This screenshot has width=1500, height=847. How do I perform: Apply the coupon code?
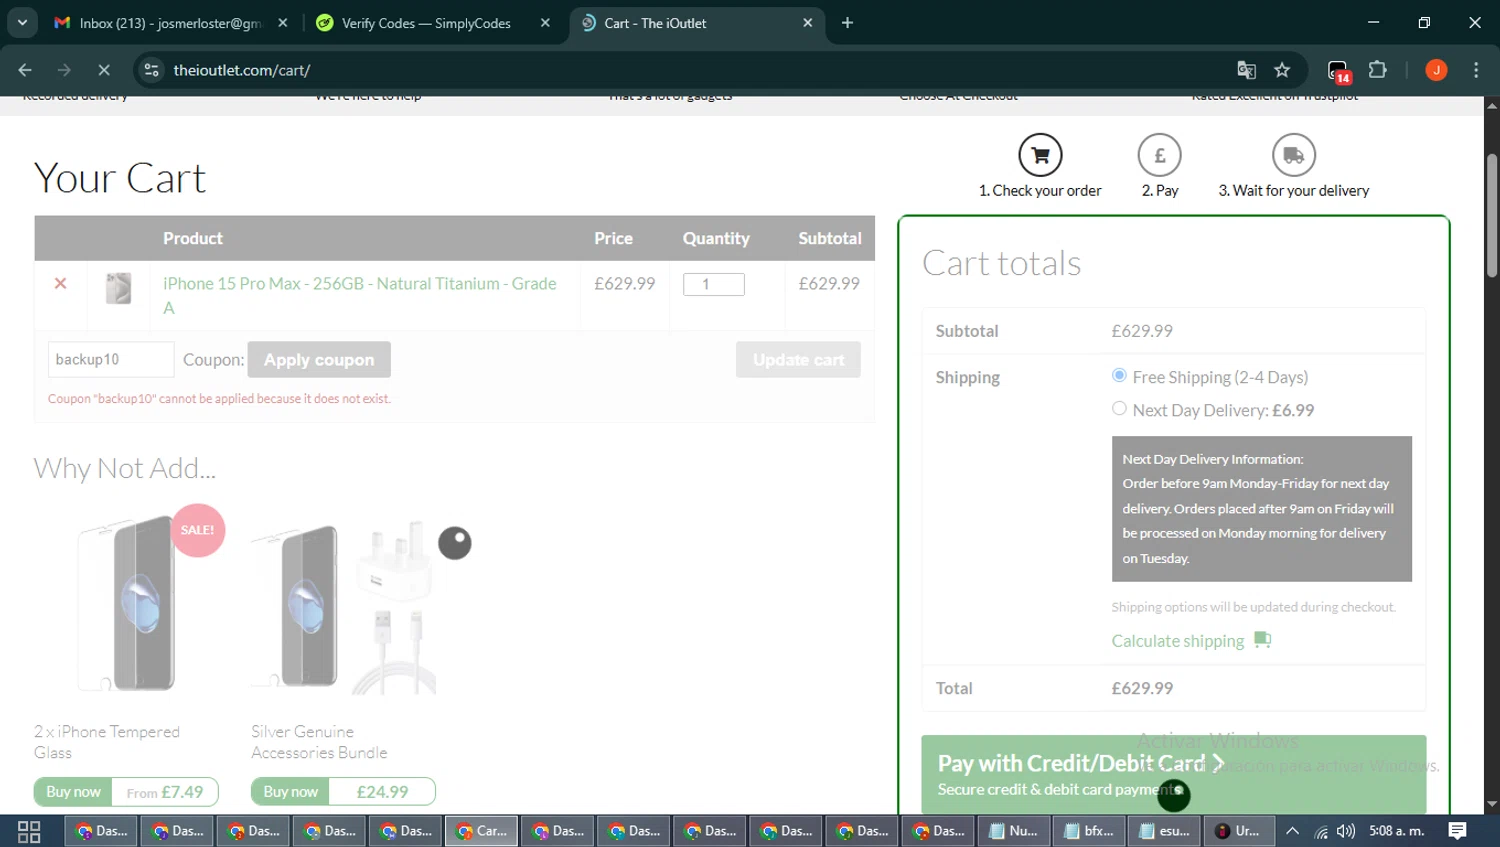(x=319, y=360)
